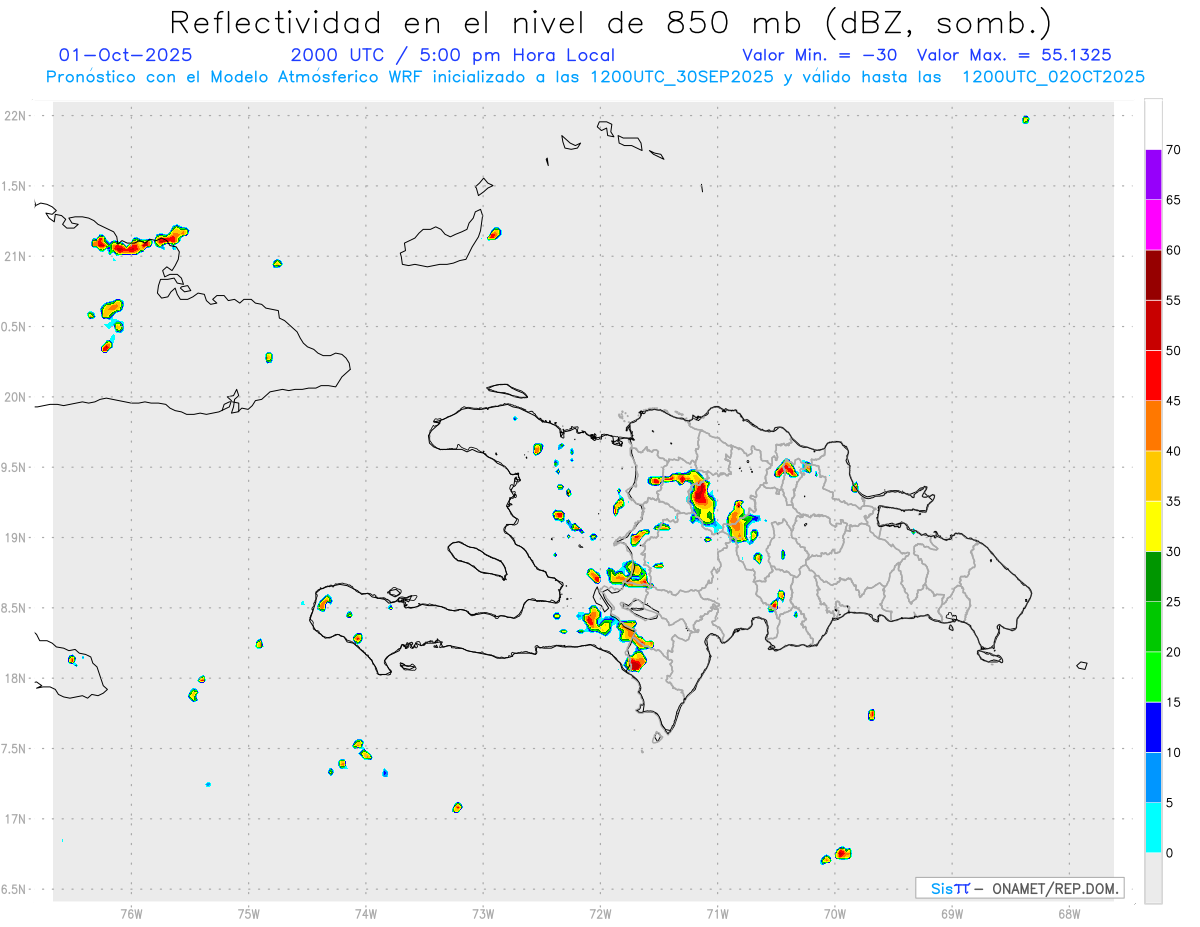Click the dark green 25-30 dBZ colorbar segment
1200x927 pixels.
coord(1153,577)
